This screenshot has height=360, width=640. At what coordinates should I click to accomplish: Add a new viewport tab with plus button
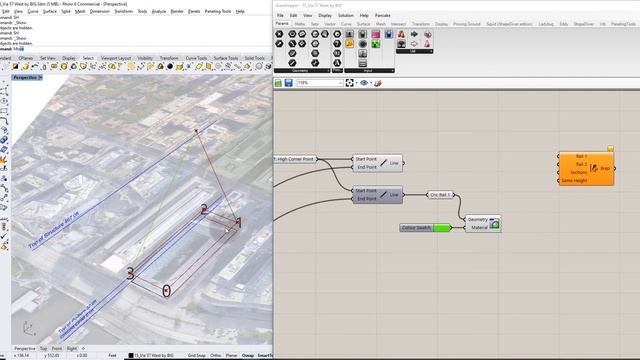click(x=83, y=349)
